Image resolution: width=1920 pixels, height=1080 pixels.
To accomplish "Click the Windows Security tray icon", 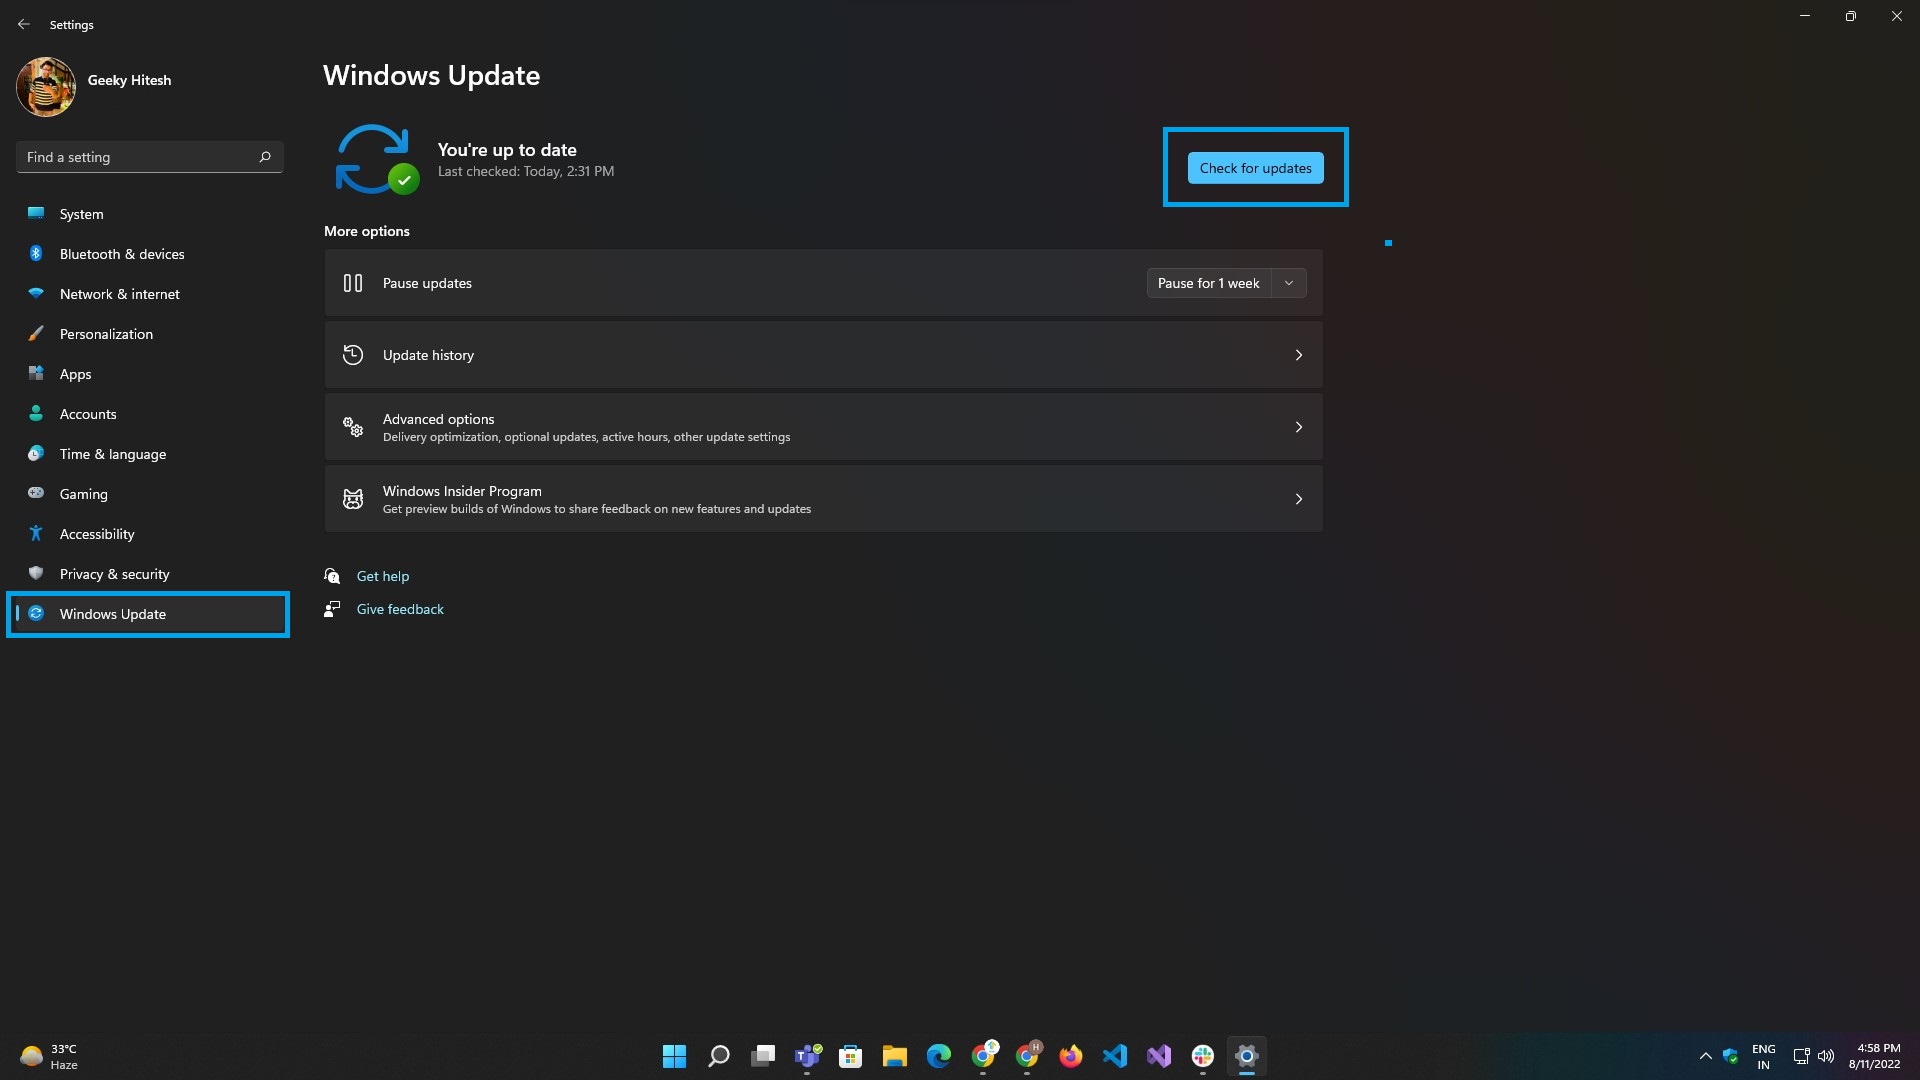I will click(x=1731, y=1056).
